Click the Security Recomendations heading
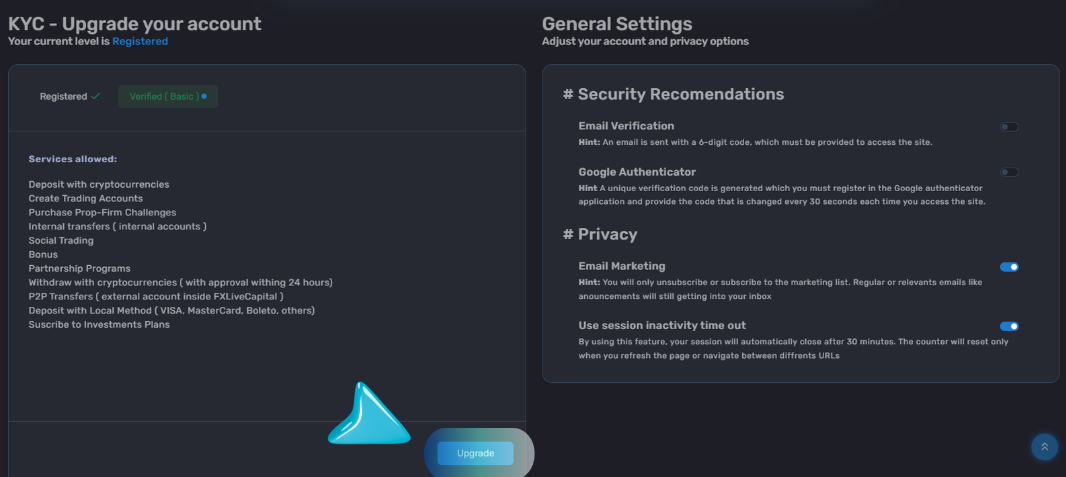Viewport: 1066px width, 477px height. point(673,94)
